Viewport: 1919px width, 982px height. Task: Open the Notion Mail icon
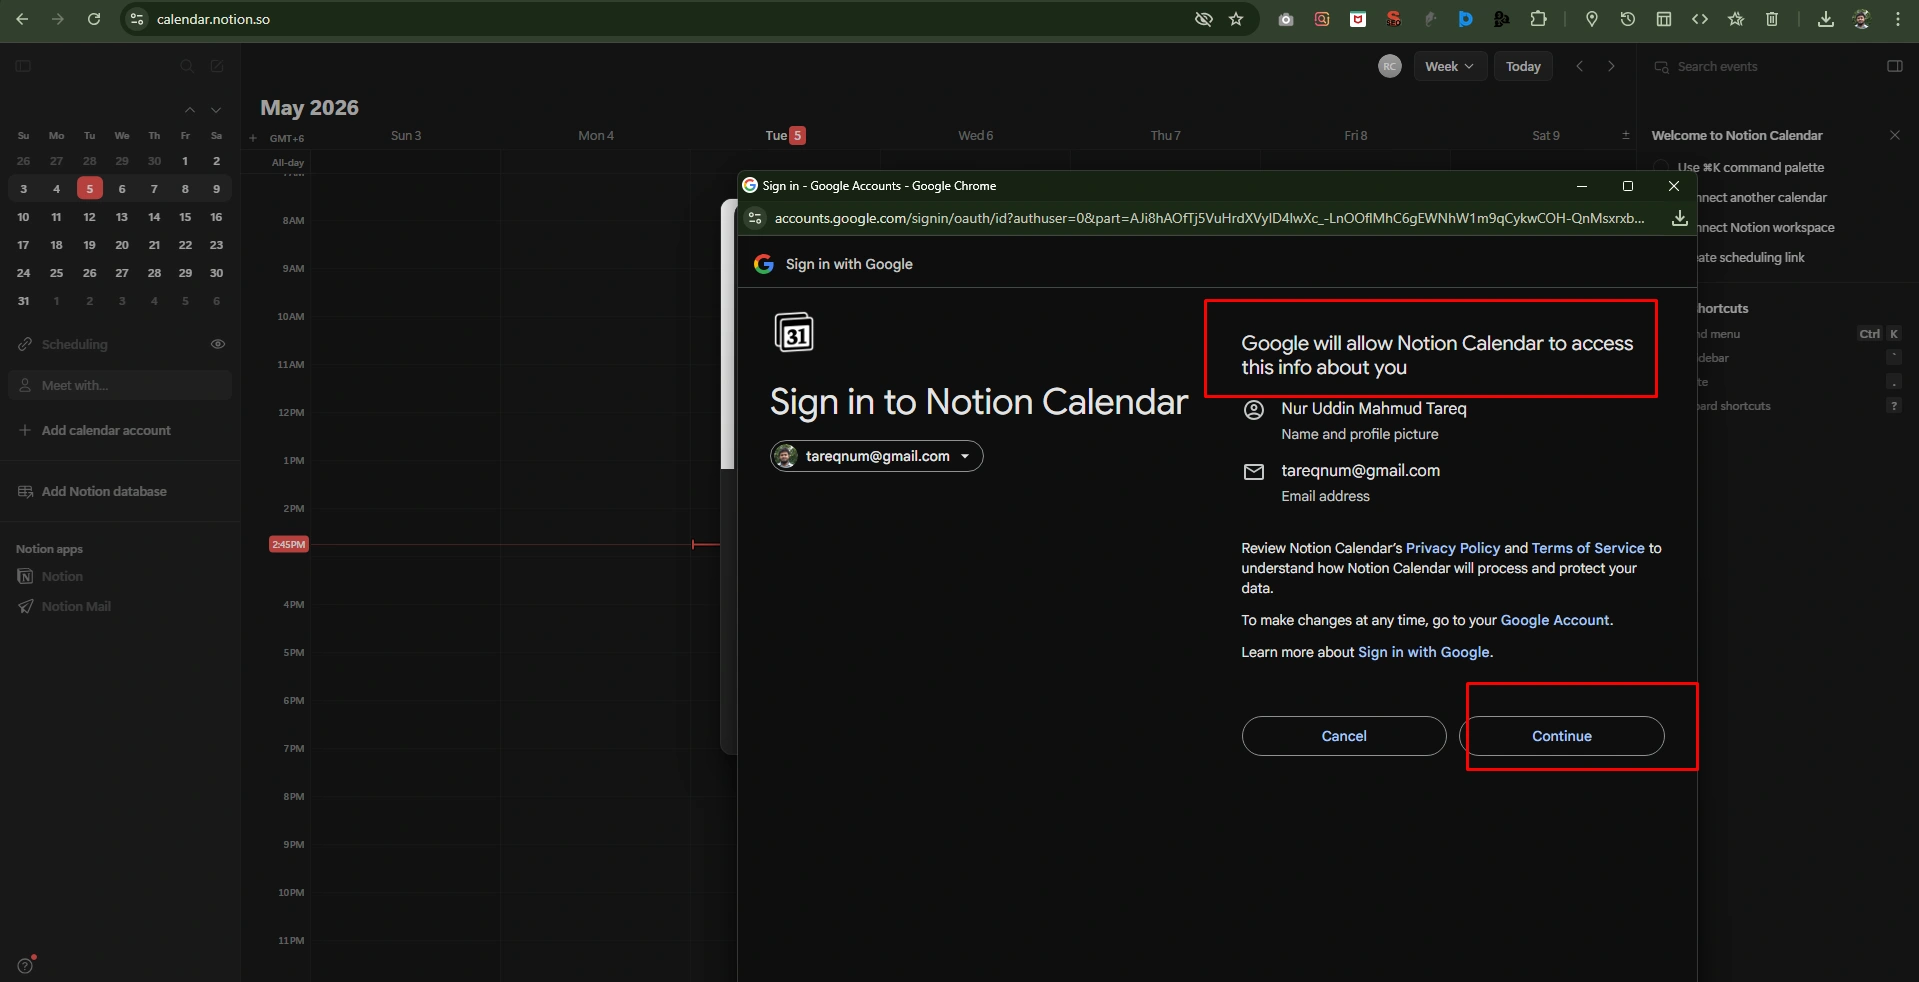26,606
